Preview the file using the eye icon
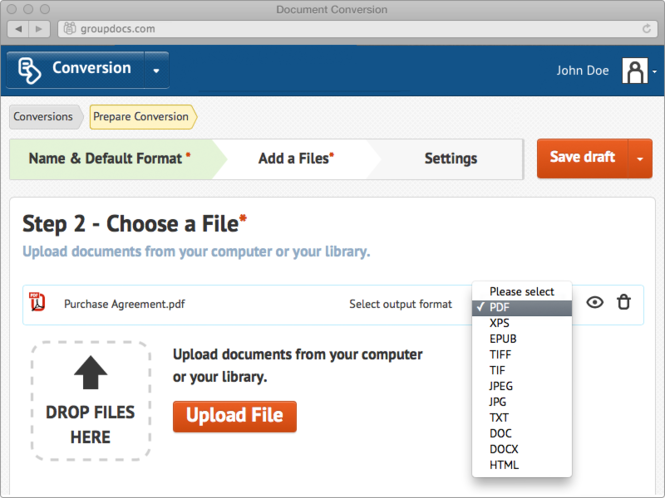The image size is (665, 498). click(x=595, y=302)
